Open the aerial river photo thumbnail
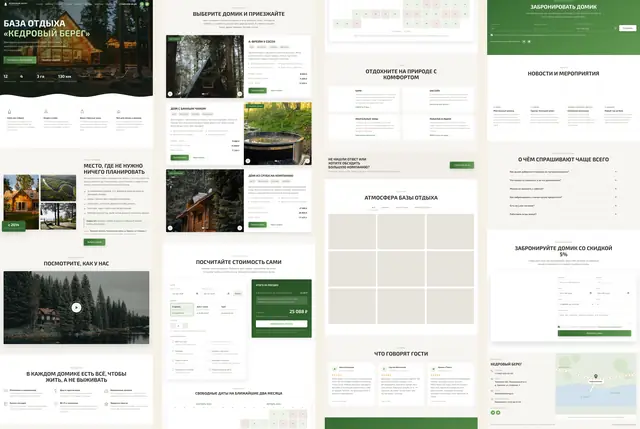Image resolution: width=640 pixels, height=429 pixels. (x=58, y=188)
